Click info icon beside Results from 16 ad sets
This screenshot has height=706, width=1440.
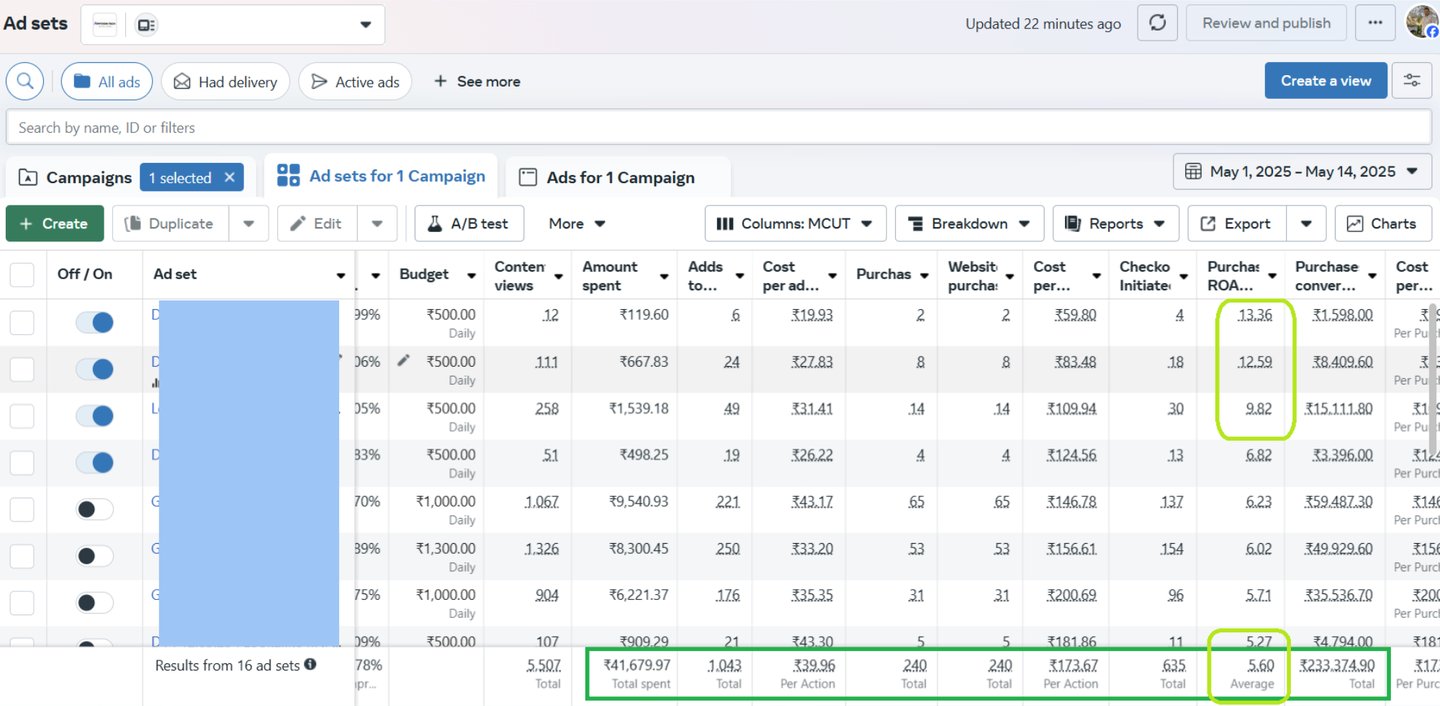tap(311, 664)
